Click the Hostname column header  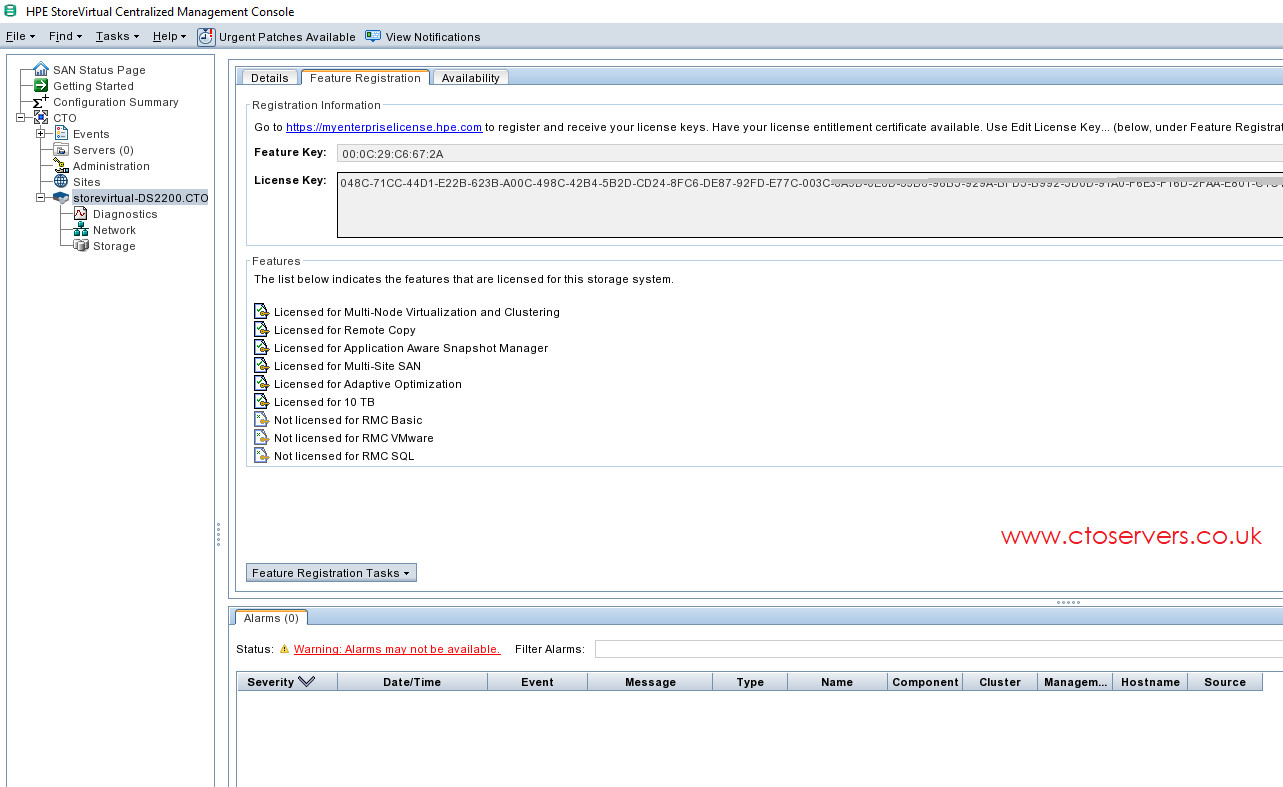click(x=1150, y=682)
